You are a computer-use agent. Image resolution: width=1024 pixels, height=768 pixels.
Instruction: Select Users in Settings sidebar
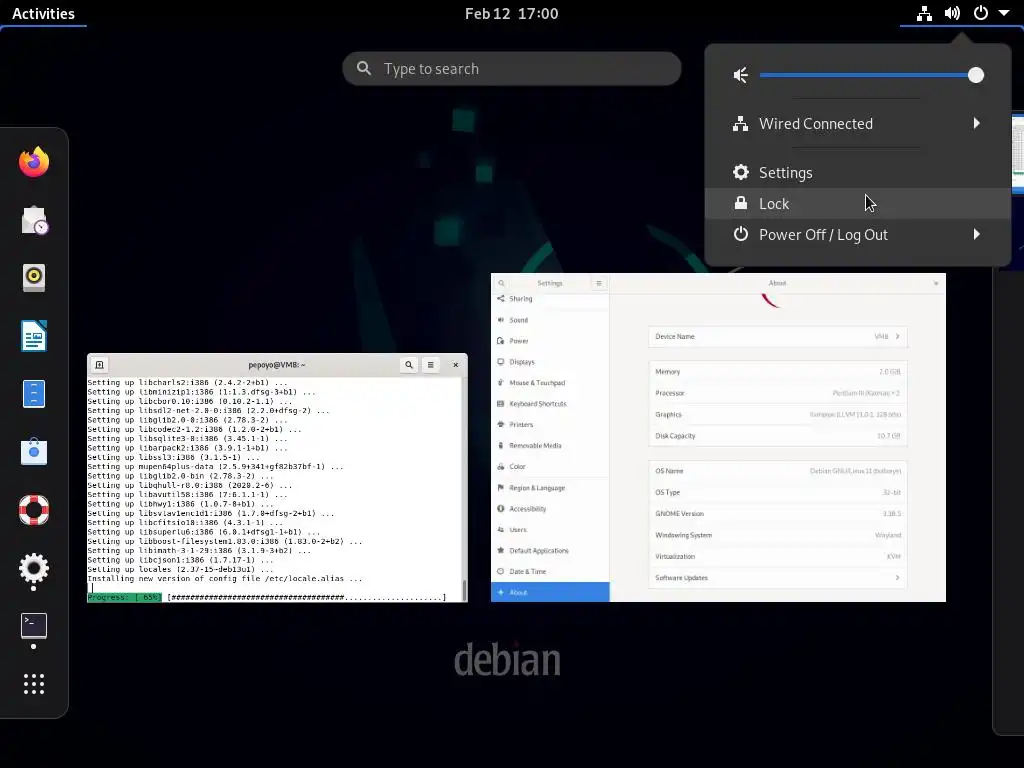[550, 530]
